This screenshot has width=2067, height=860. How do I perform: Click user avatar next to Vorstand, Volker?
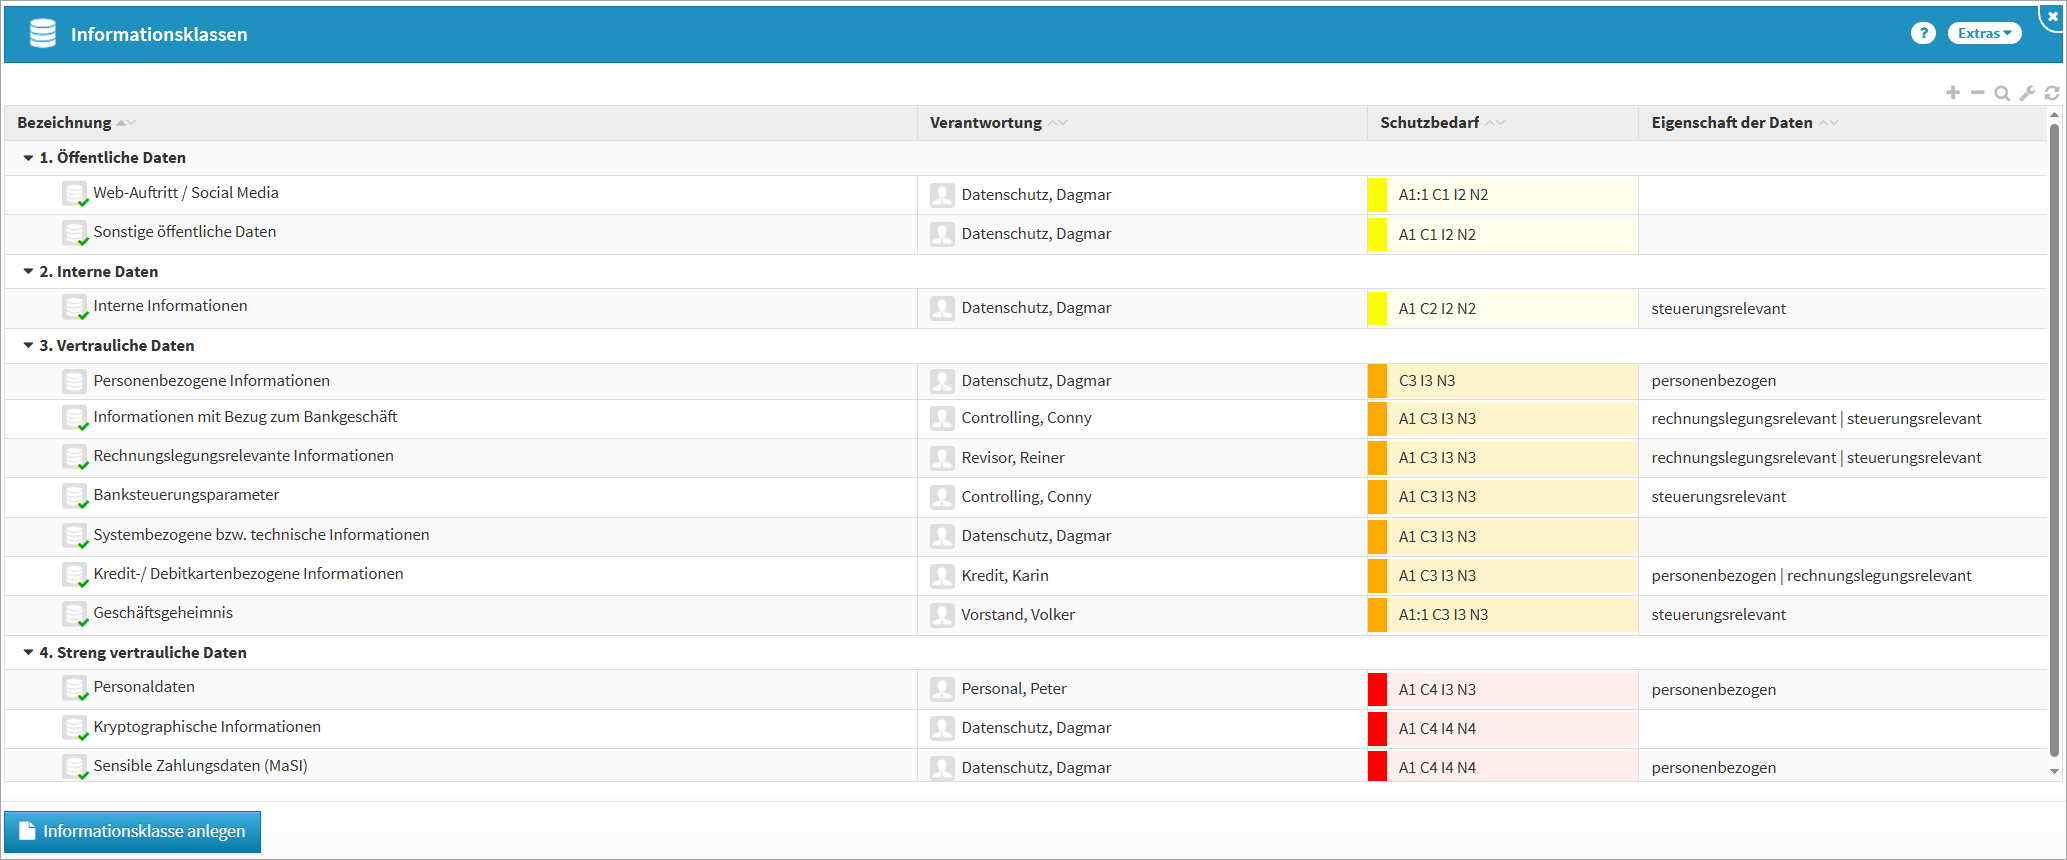941,615
